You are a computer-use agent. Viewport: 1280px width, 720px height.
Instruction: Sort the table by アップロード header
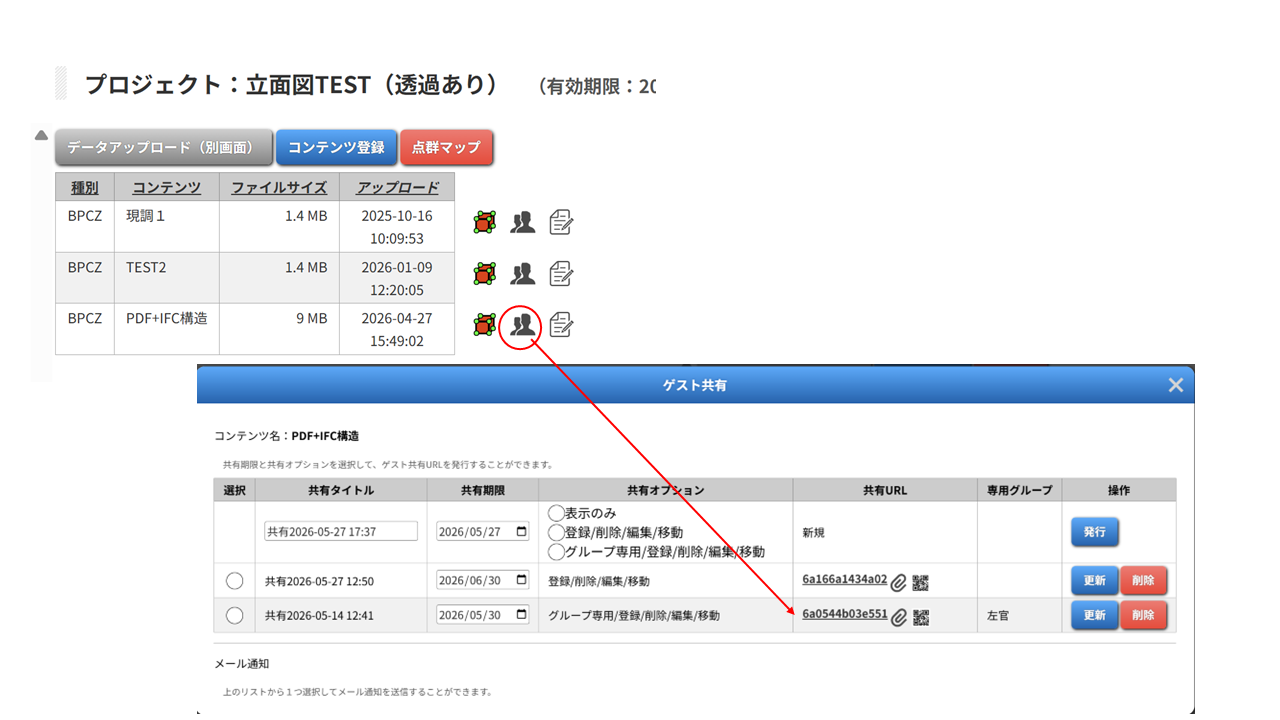click(398, 187)
